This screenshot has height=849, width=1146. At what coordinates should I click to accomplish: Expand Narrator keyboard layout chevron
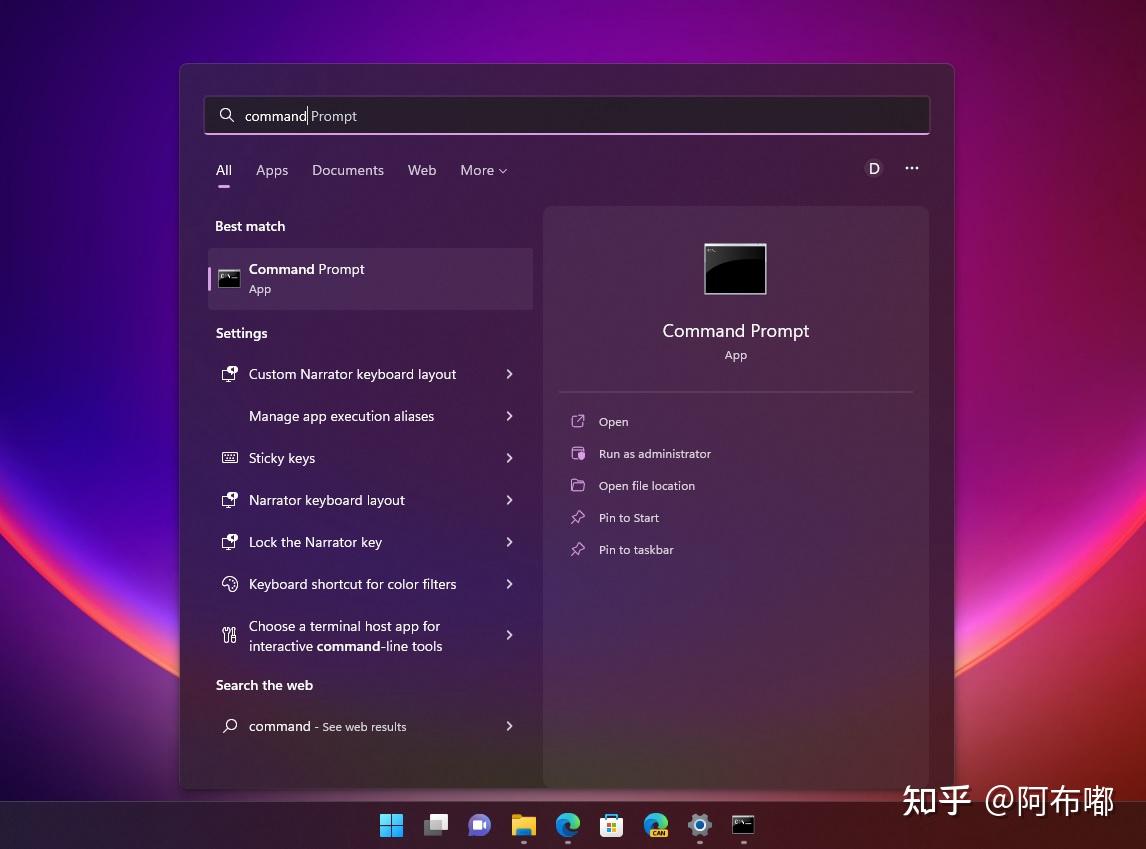pyautogui.click(x=509, y=500)
